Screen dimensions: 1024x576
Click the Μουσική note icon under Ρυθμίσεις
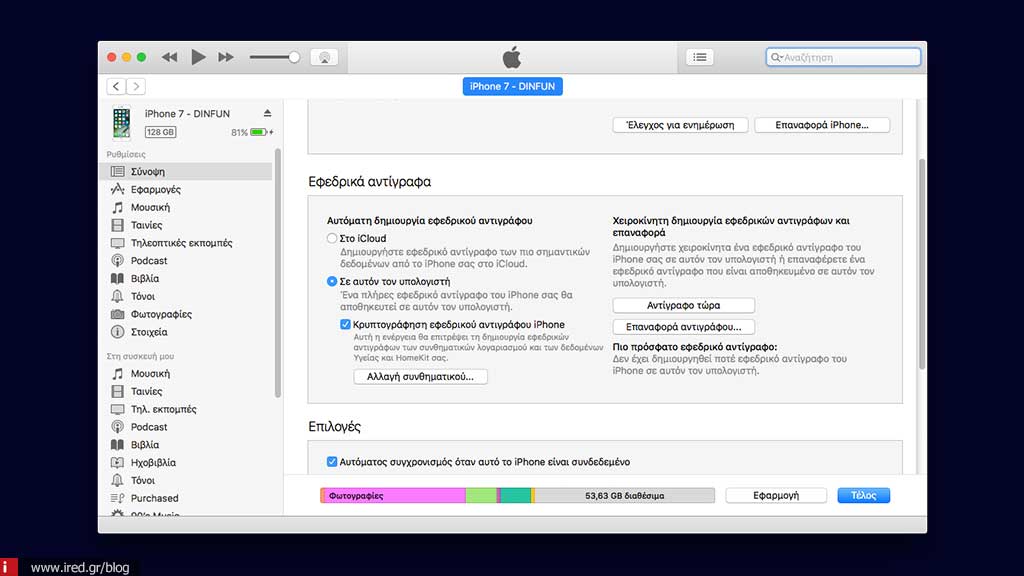(118, 207)
